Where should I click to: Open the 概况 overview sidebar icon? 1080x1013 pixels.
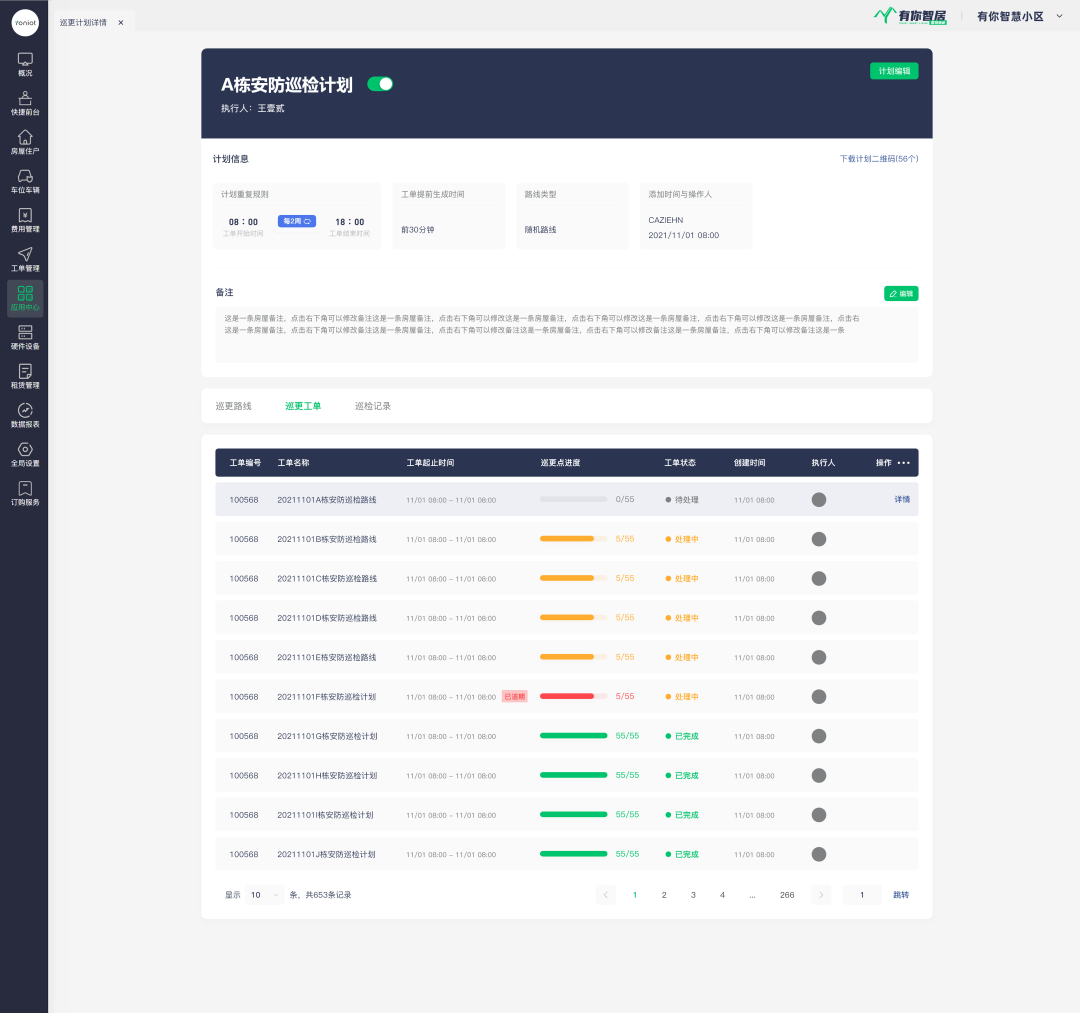[25, 64]
